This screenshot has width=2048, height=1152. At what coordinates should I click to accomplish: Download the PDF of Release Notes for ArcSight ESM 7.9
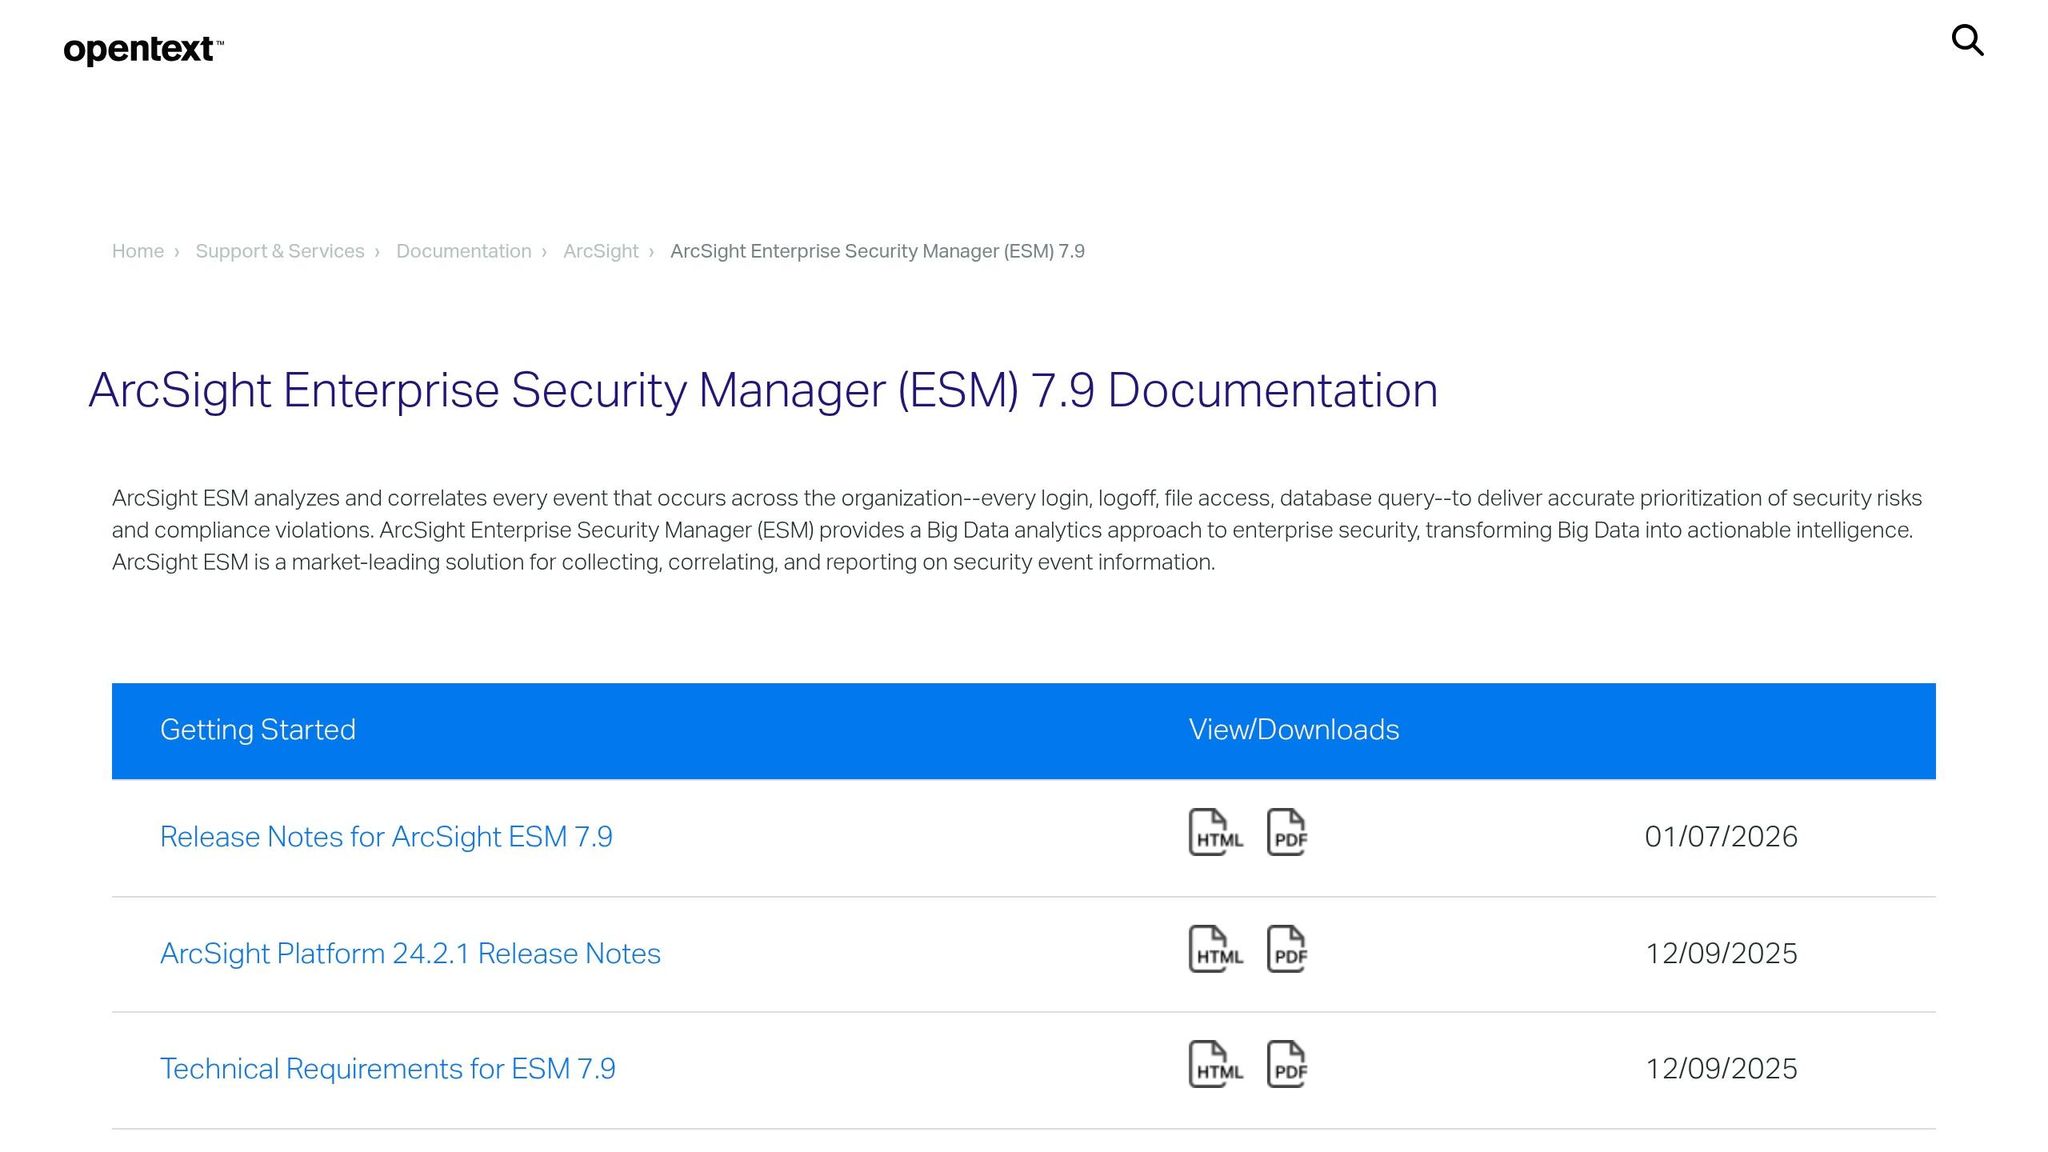(x=1288, y=832)
